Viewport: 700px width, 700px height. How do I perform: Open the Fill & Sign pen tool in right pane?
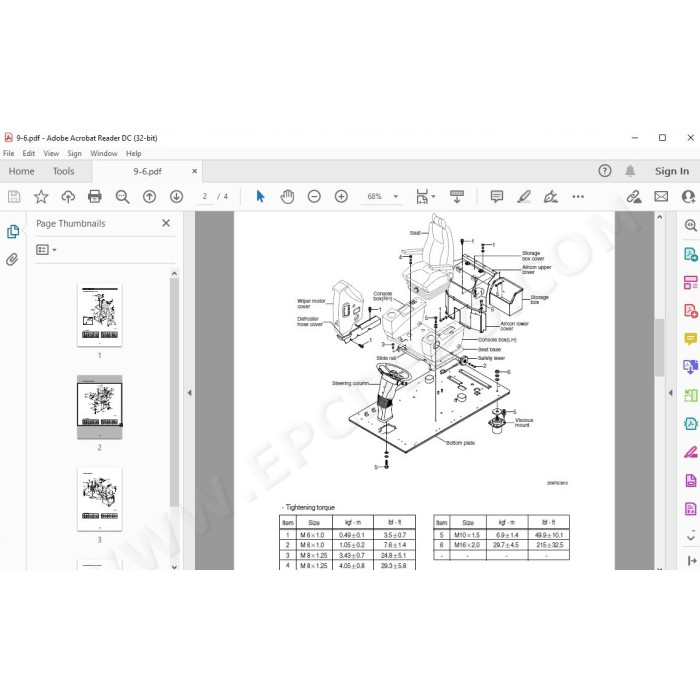click(x=691, y=452)
